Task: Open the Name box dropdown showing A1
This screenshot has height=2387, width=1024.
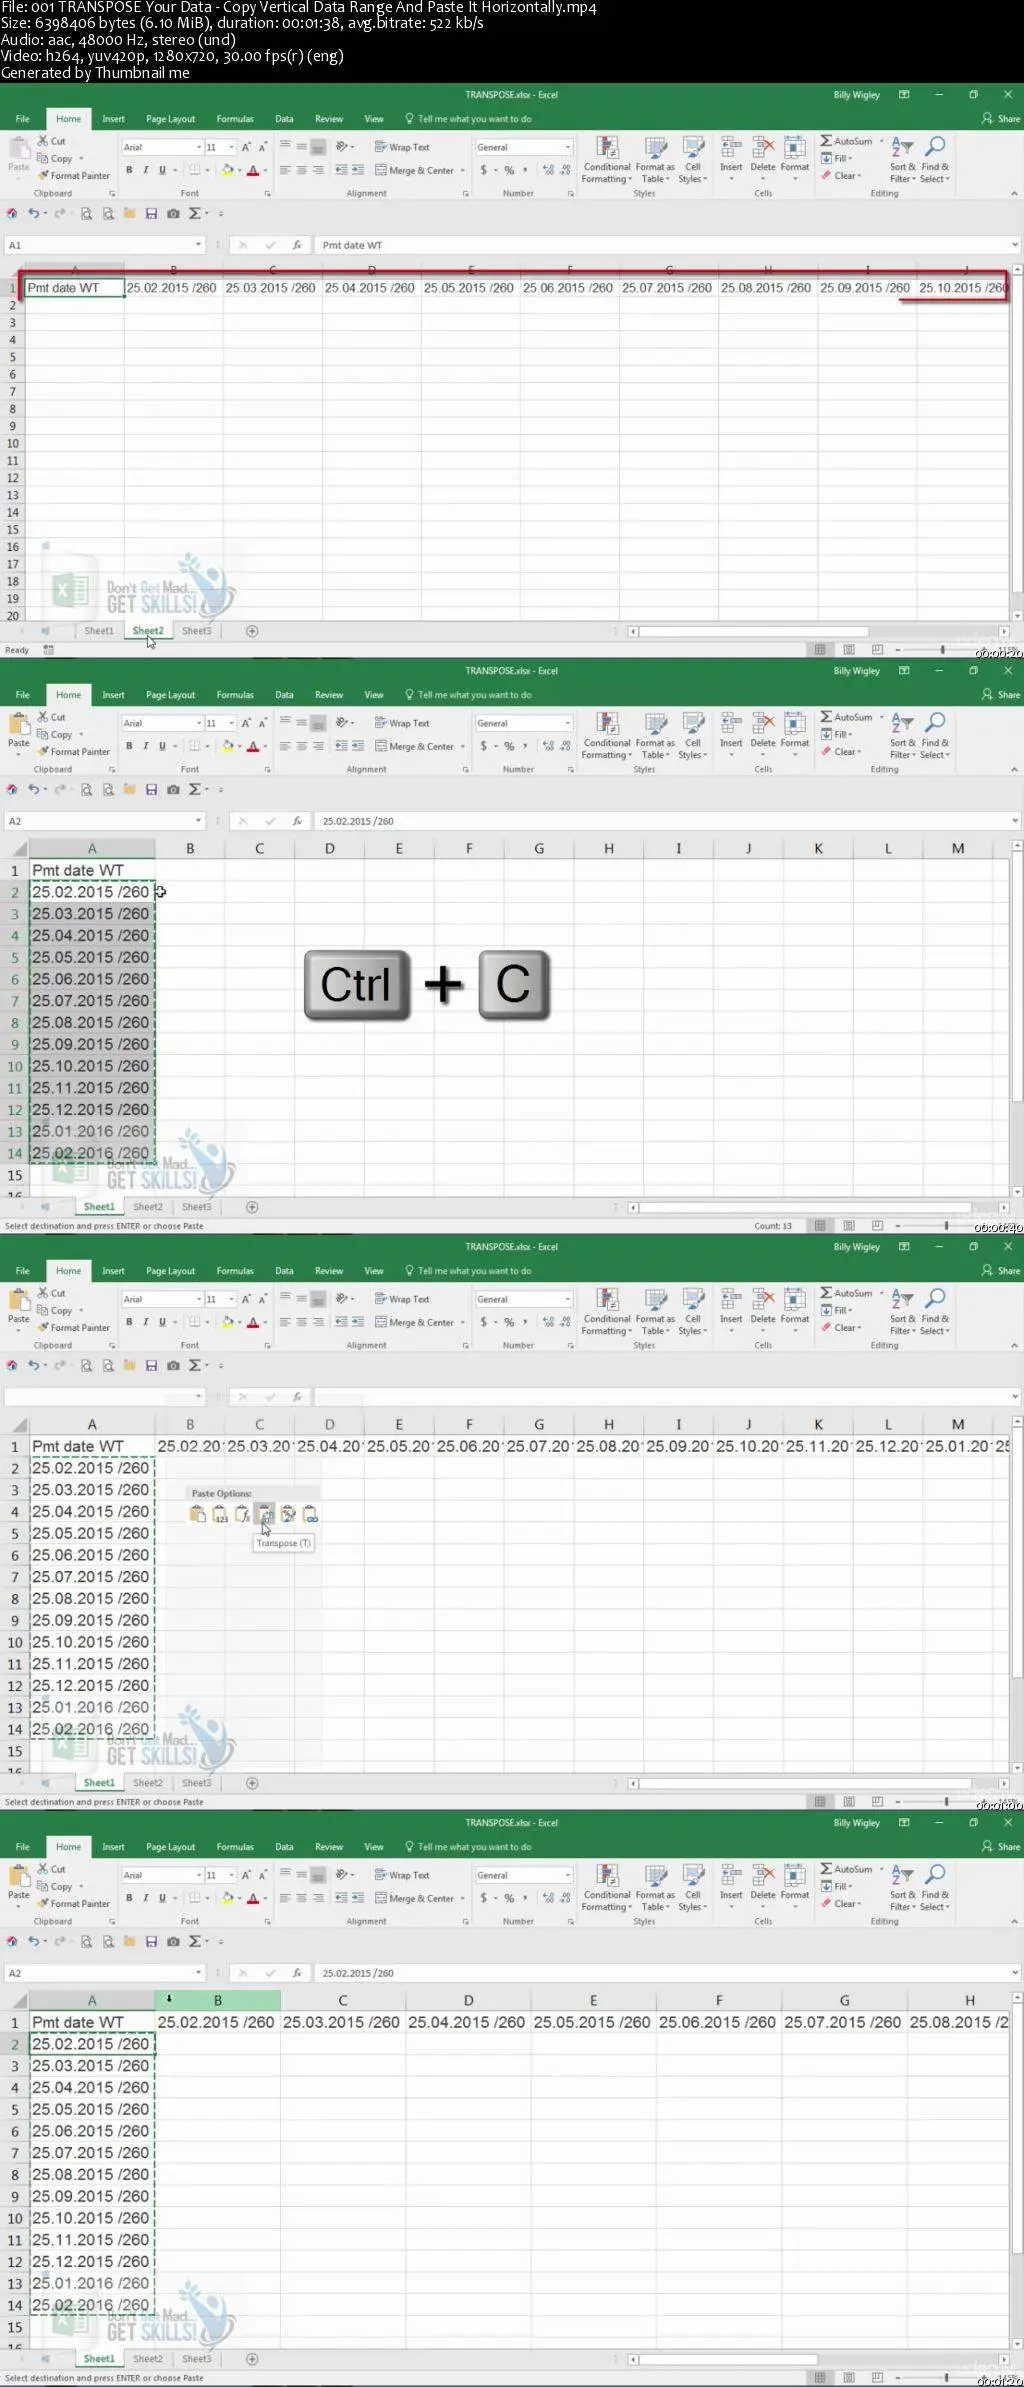Action: tap(198, 245)
